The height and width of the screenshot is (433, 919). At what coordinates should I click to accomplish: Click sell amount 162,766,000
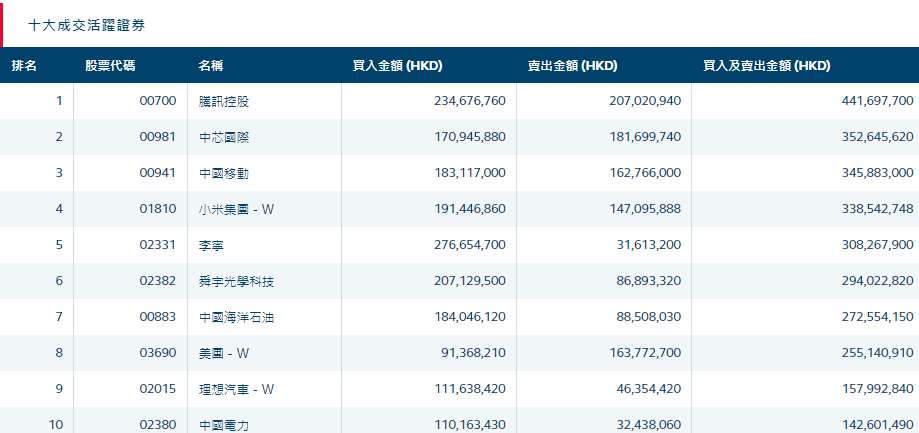[645, 173]
